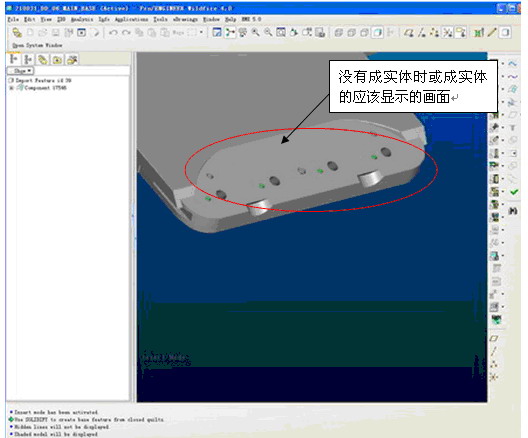Click the Zoom Out magnifier icon

pos(268,32)
